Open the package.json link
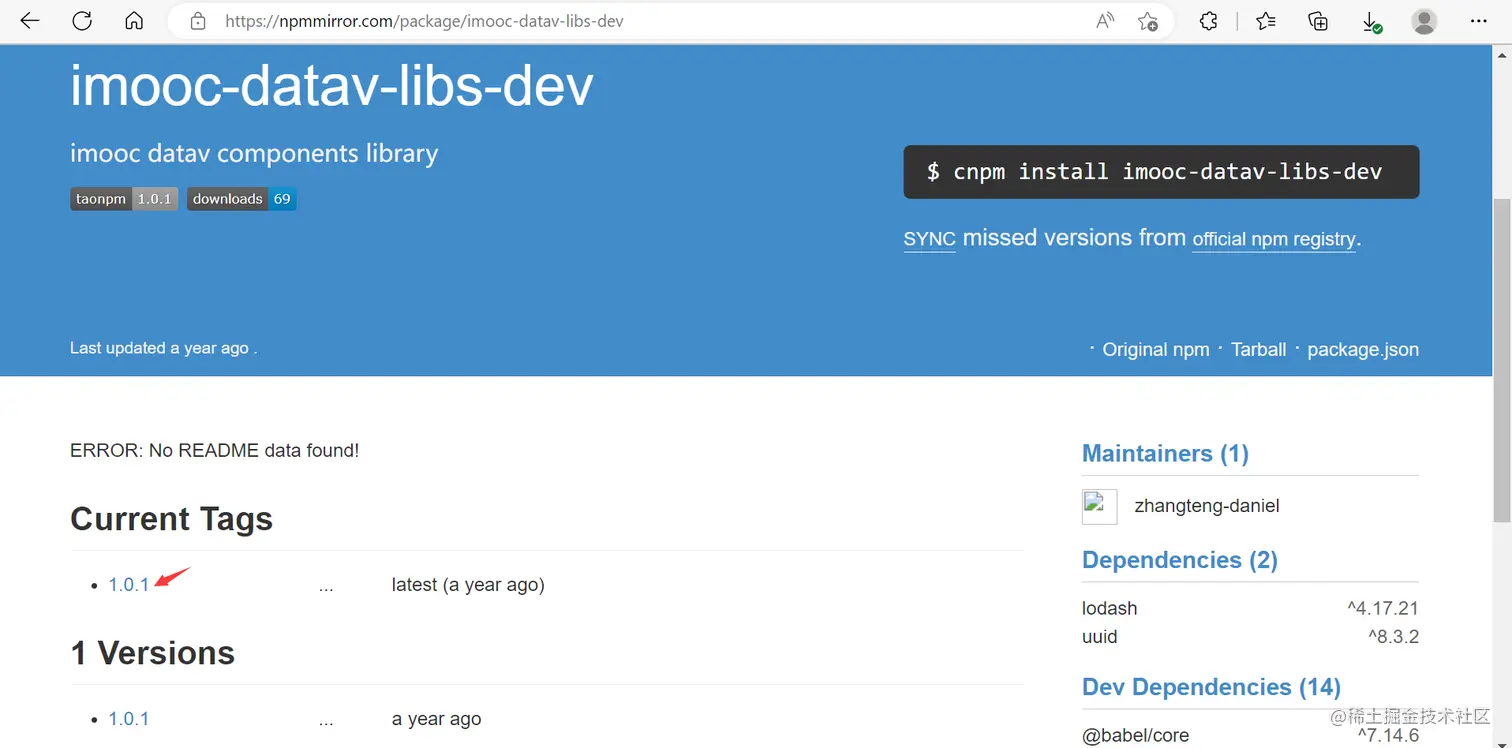 pyautogui.click(x=1363, y=349)
